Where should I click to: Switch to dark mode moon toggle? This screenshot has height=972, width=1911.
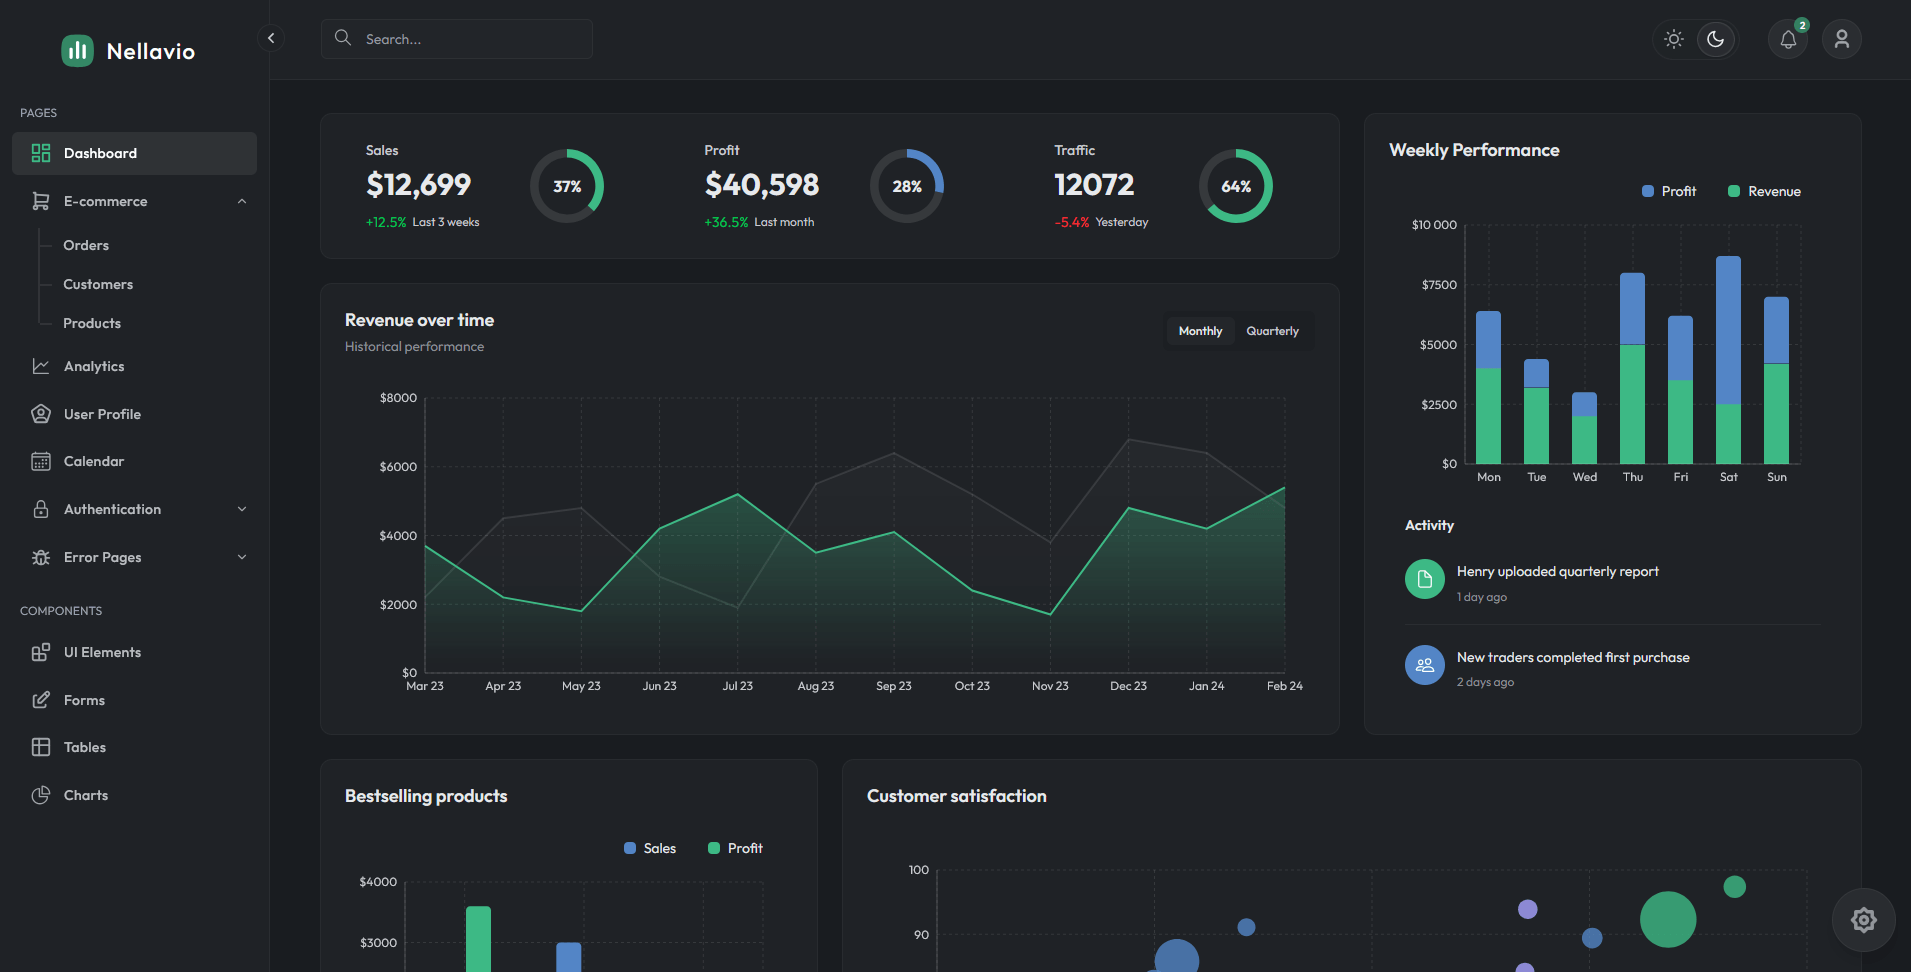pos(1716,40)
